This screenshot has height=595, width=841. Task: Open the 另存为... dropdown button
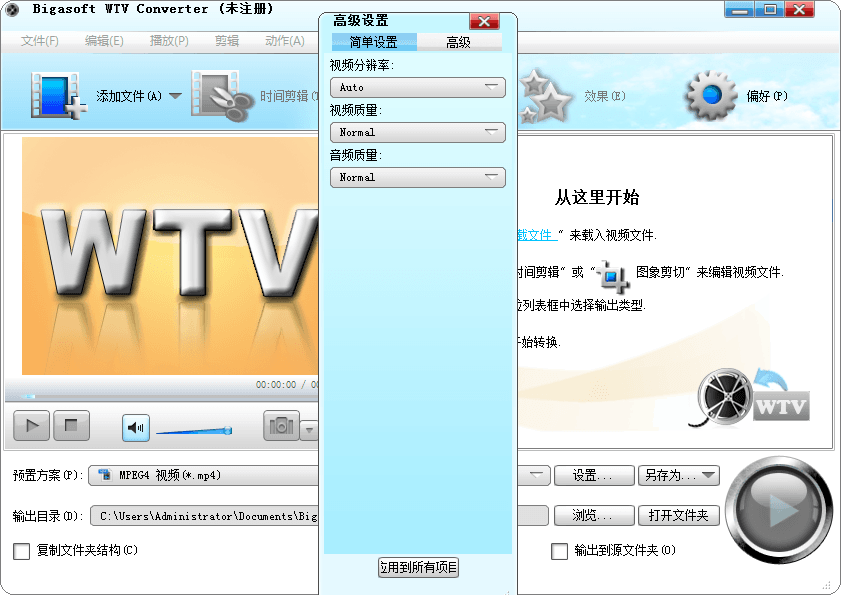click(678, 475)
